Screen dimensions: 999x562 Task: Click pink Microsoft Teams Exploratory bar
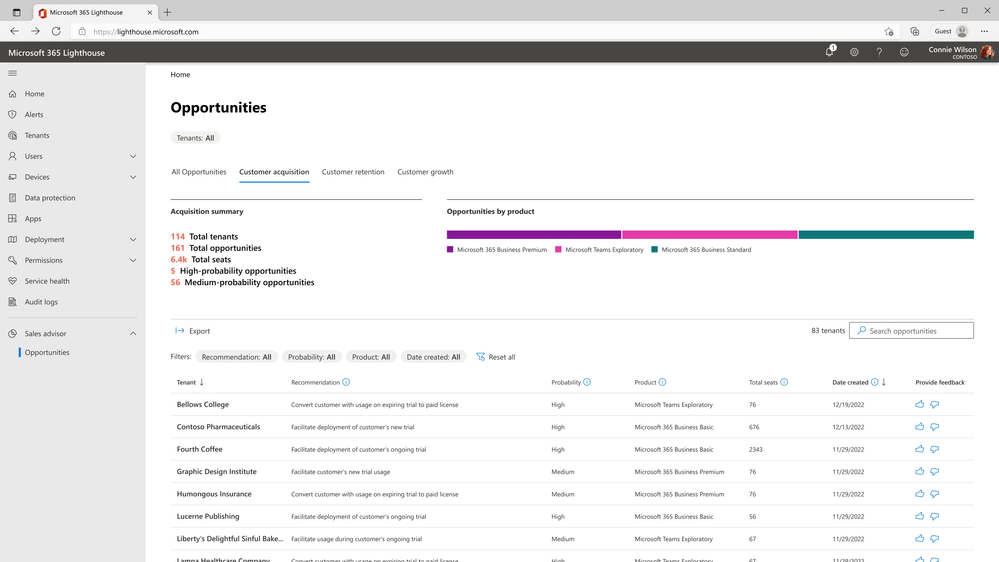point(710,234)
